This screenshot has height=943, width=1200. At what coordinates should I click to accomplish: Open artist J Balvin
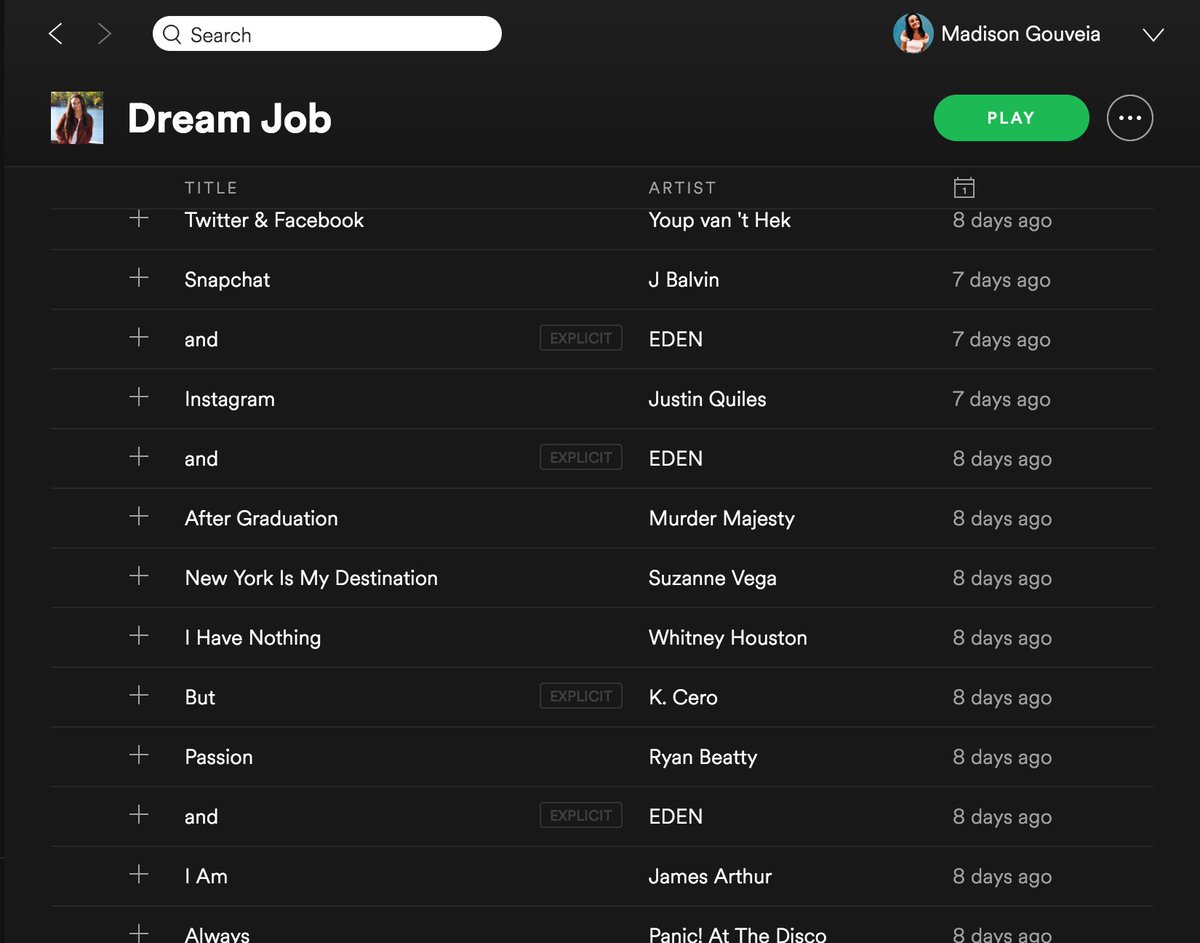click(683, 280)
